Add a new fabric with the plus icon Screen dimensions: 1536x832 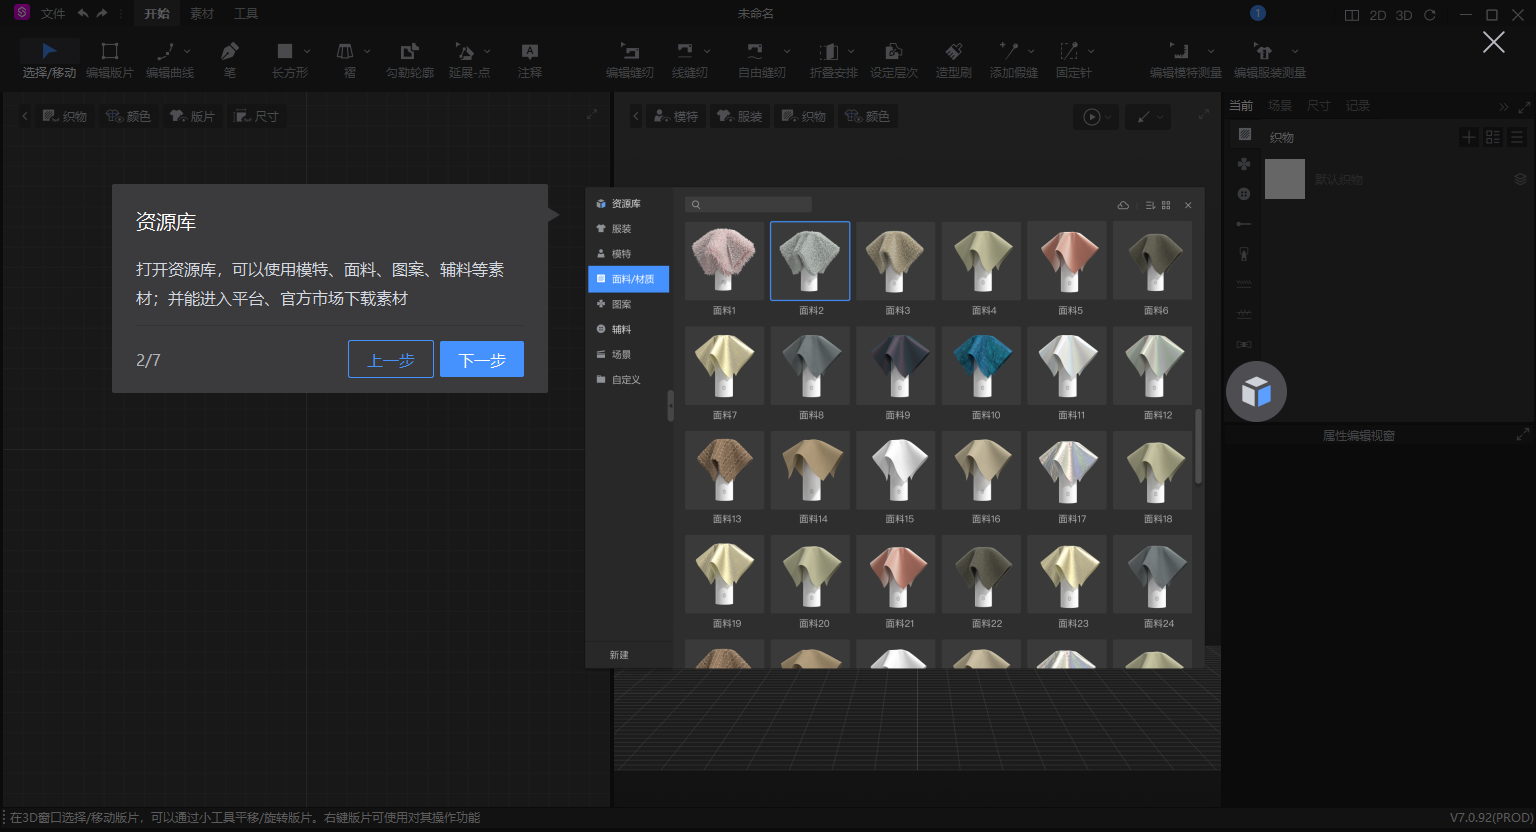point(1468,137)
